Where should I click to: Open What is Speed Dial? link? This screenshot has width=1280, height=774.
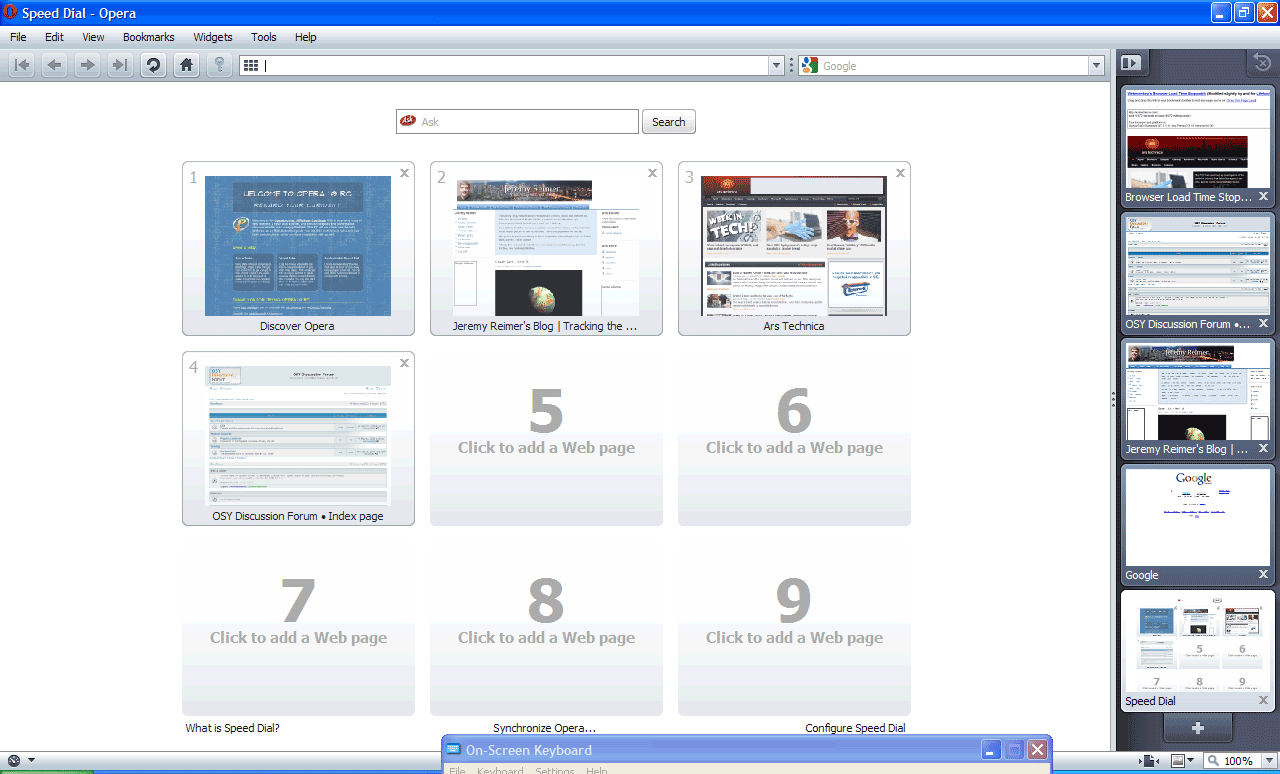coord(232,728)
